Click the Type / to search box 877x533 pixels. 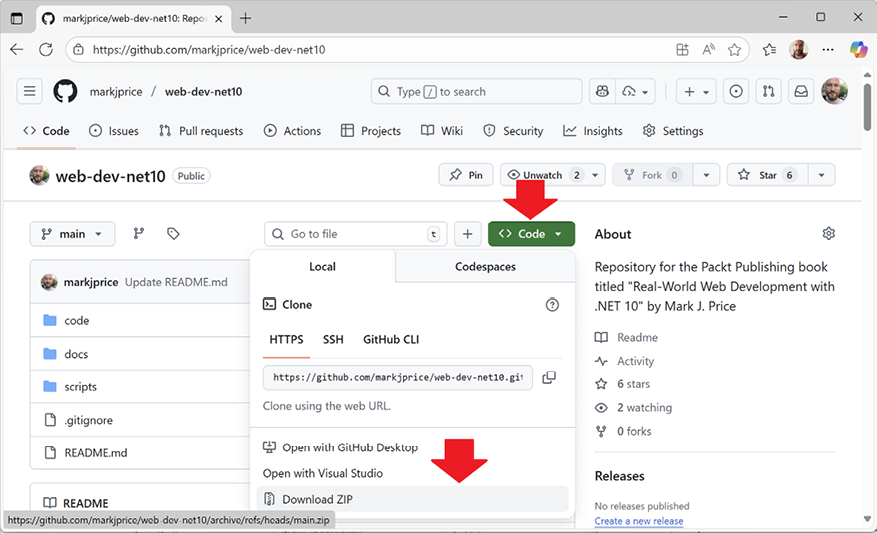point(477,91)
